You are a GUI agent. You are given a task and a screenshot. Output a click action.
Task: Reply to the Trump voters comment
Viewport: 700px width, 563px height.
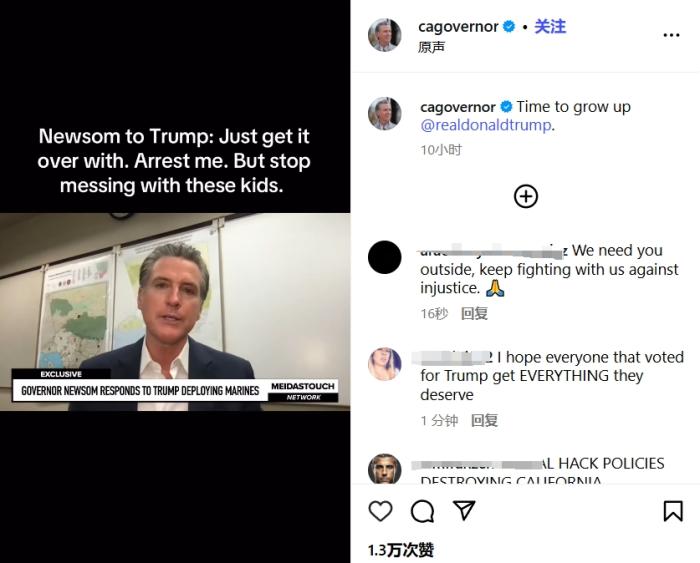click(484, 420)
